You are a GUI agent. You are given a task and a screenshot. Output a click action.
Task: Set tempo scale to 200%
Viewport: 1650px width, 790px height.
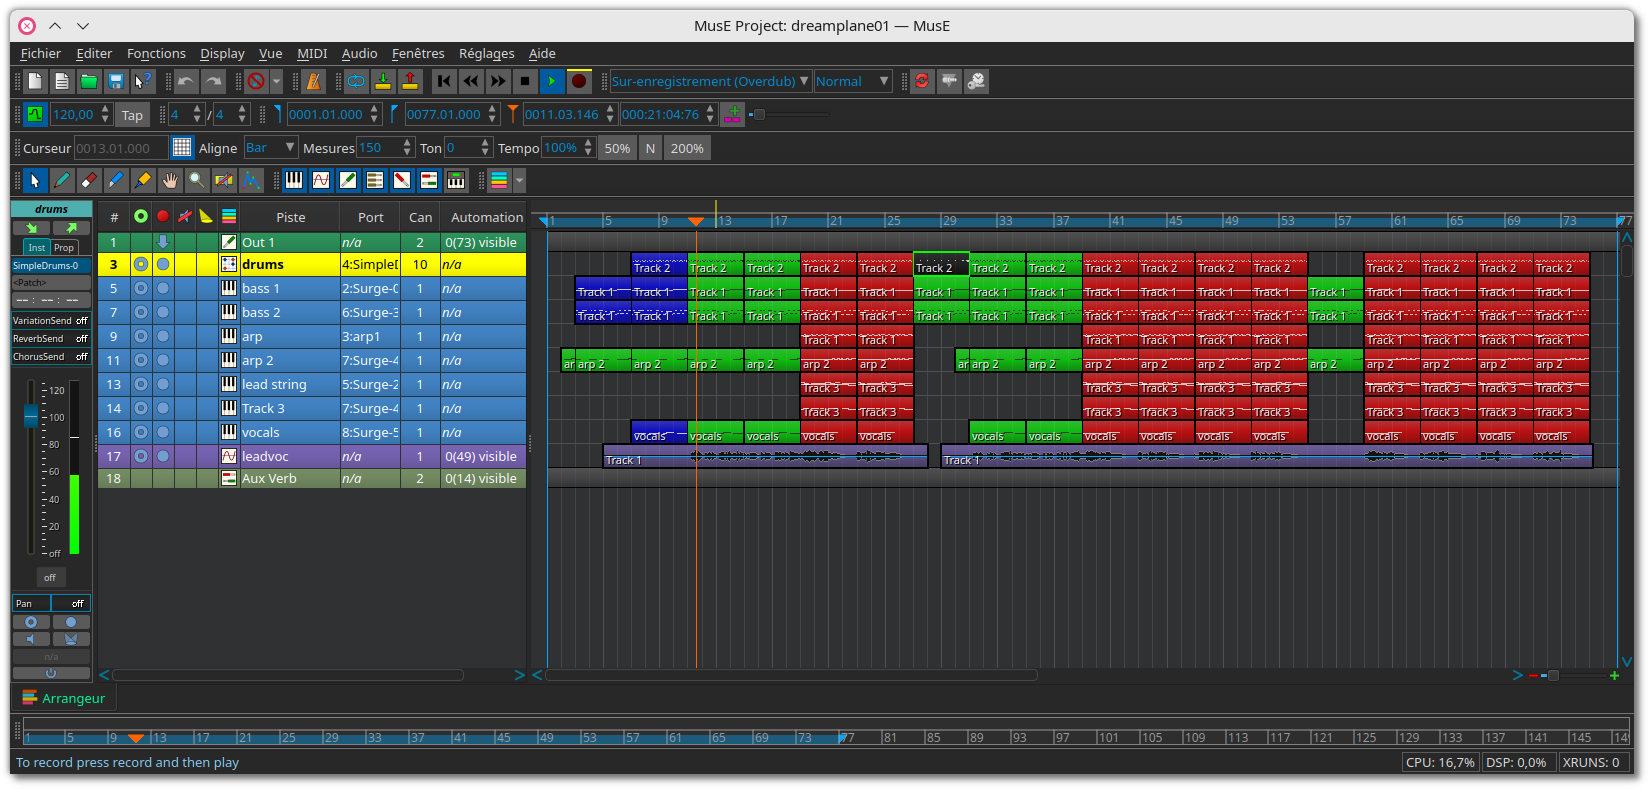coord(687,148)
